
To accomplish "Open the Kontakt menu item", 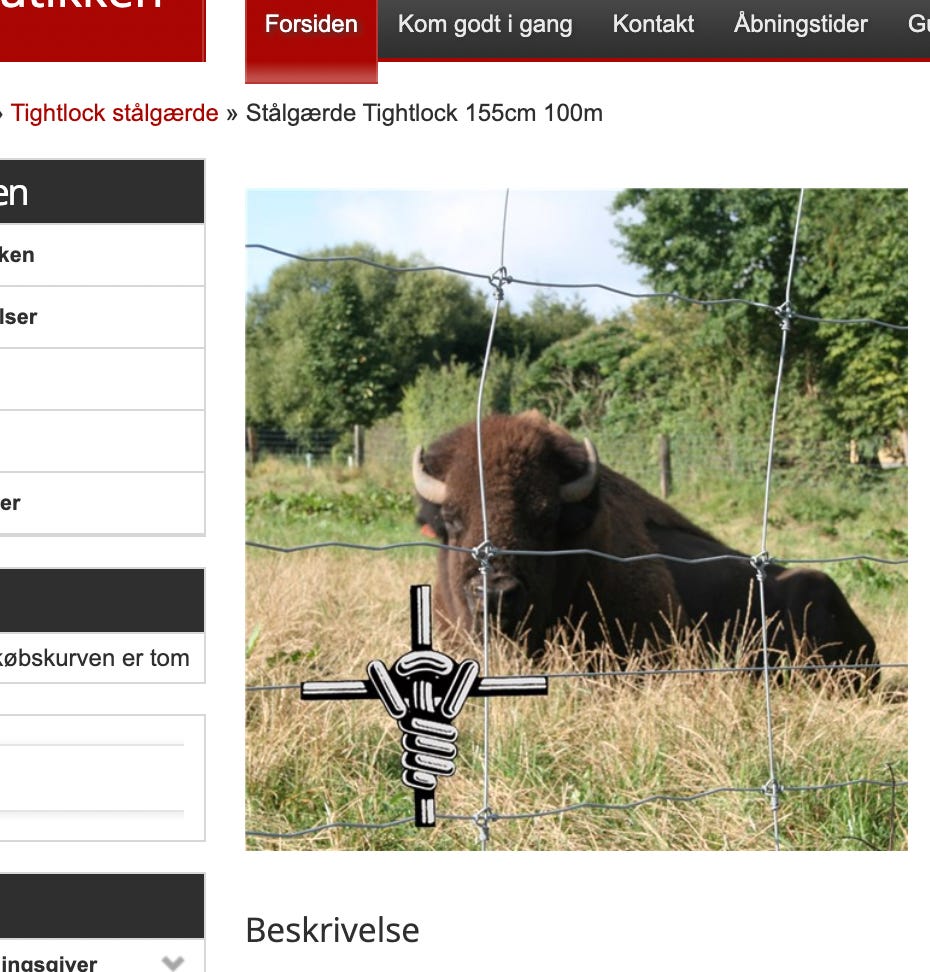I will [653, 24].
